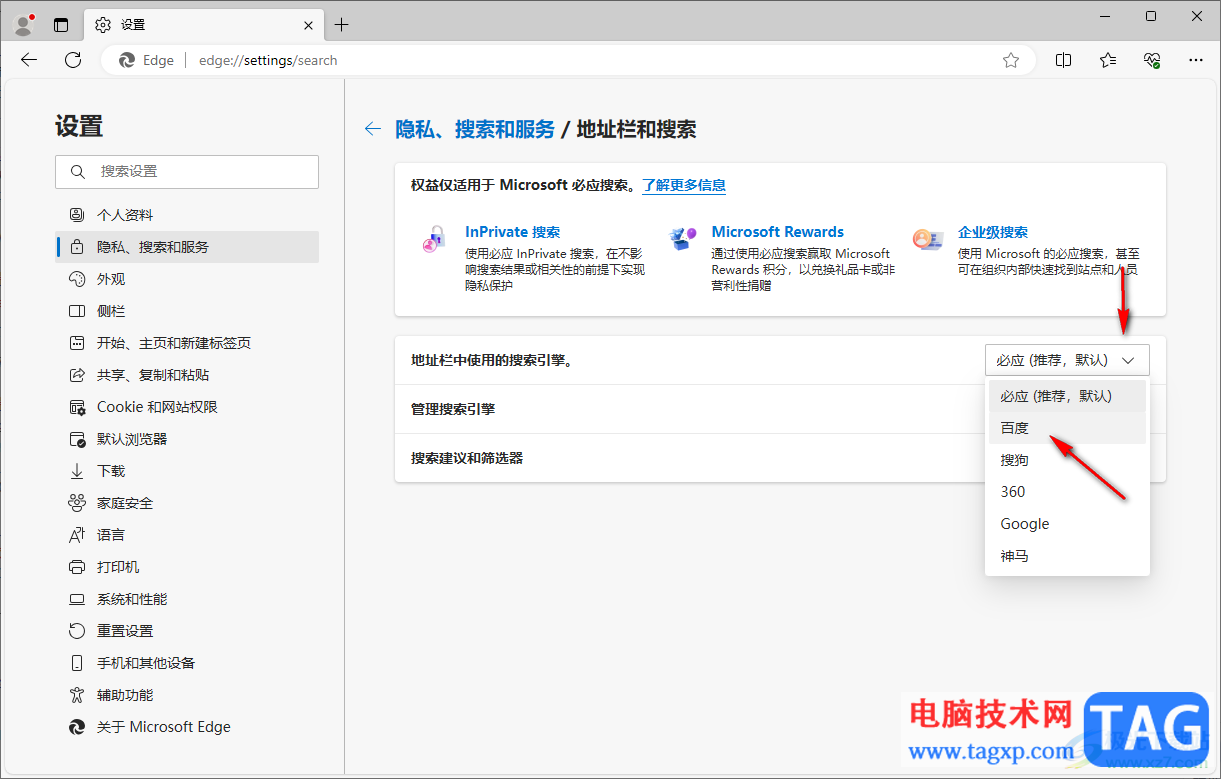Click the 侧栏 sidebar icon
1221x779 pixels.
point(77,311)
